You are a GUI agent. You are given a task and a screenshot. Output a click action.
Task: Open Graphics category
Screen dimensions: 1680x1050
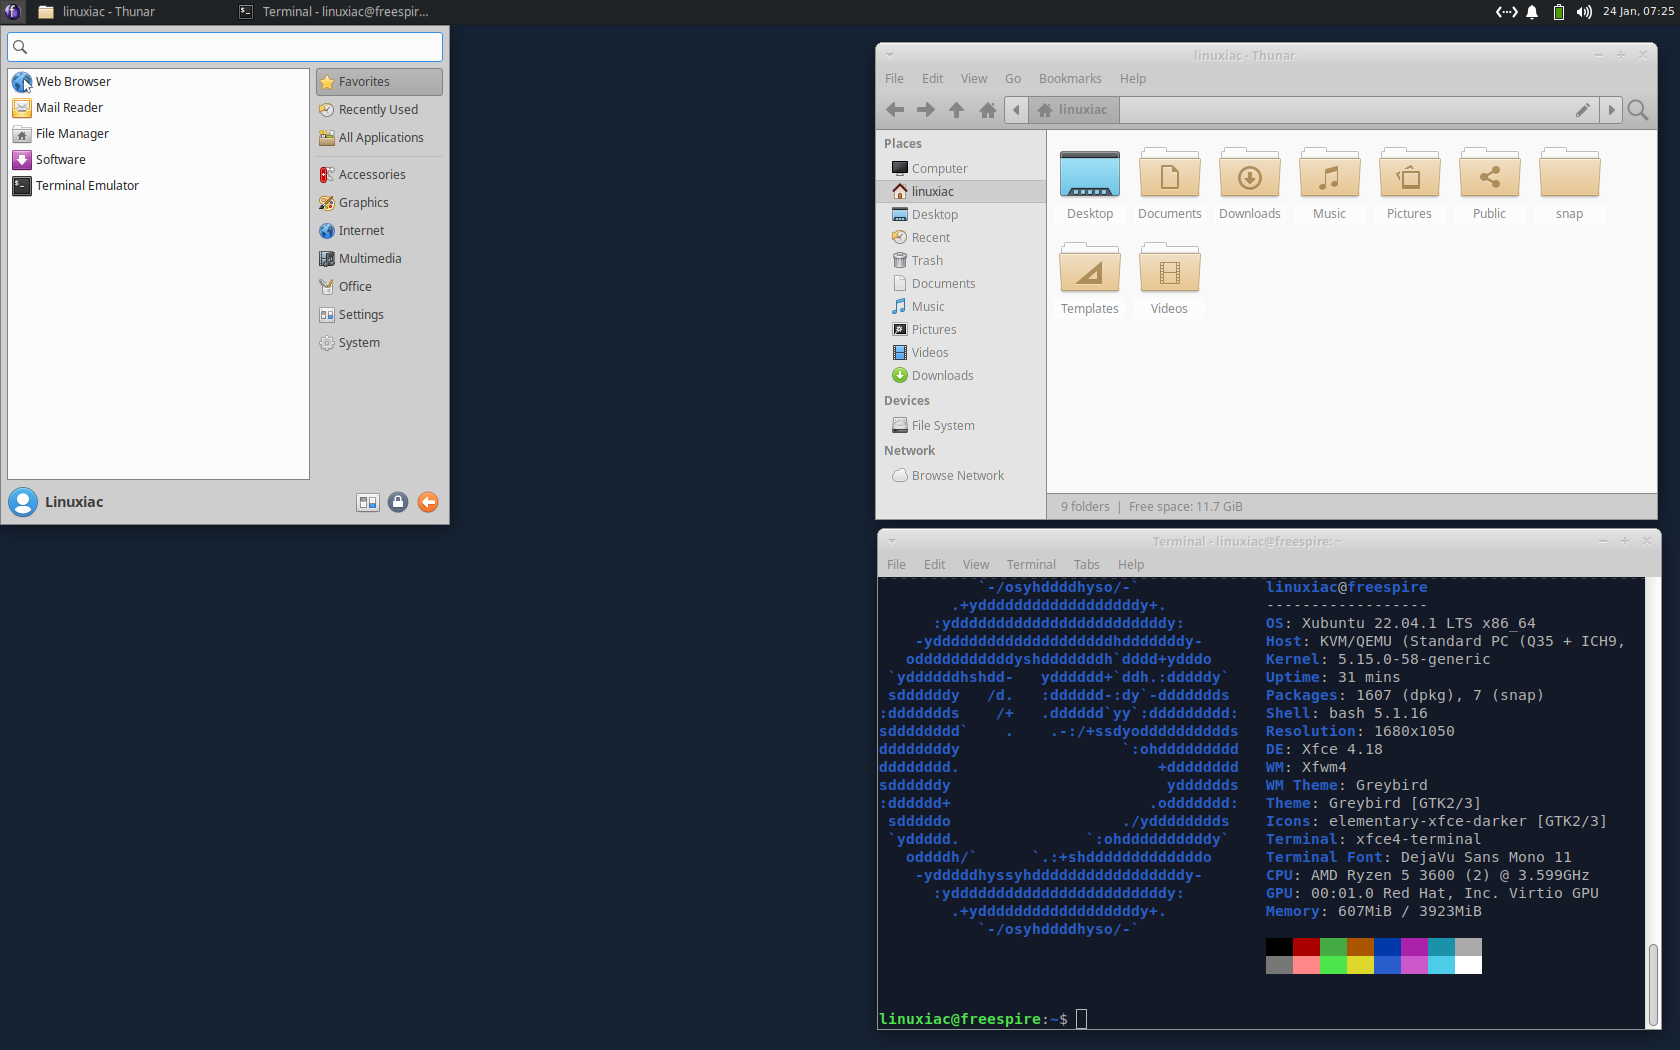tap(380, 203)
